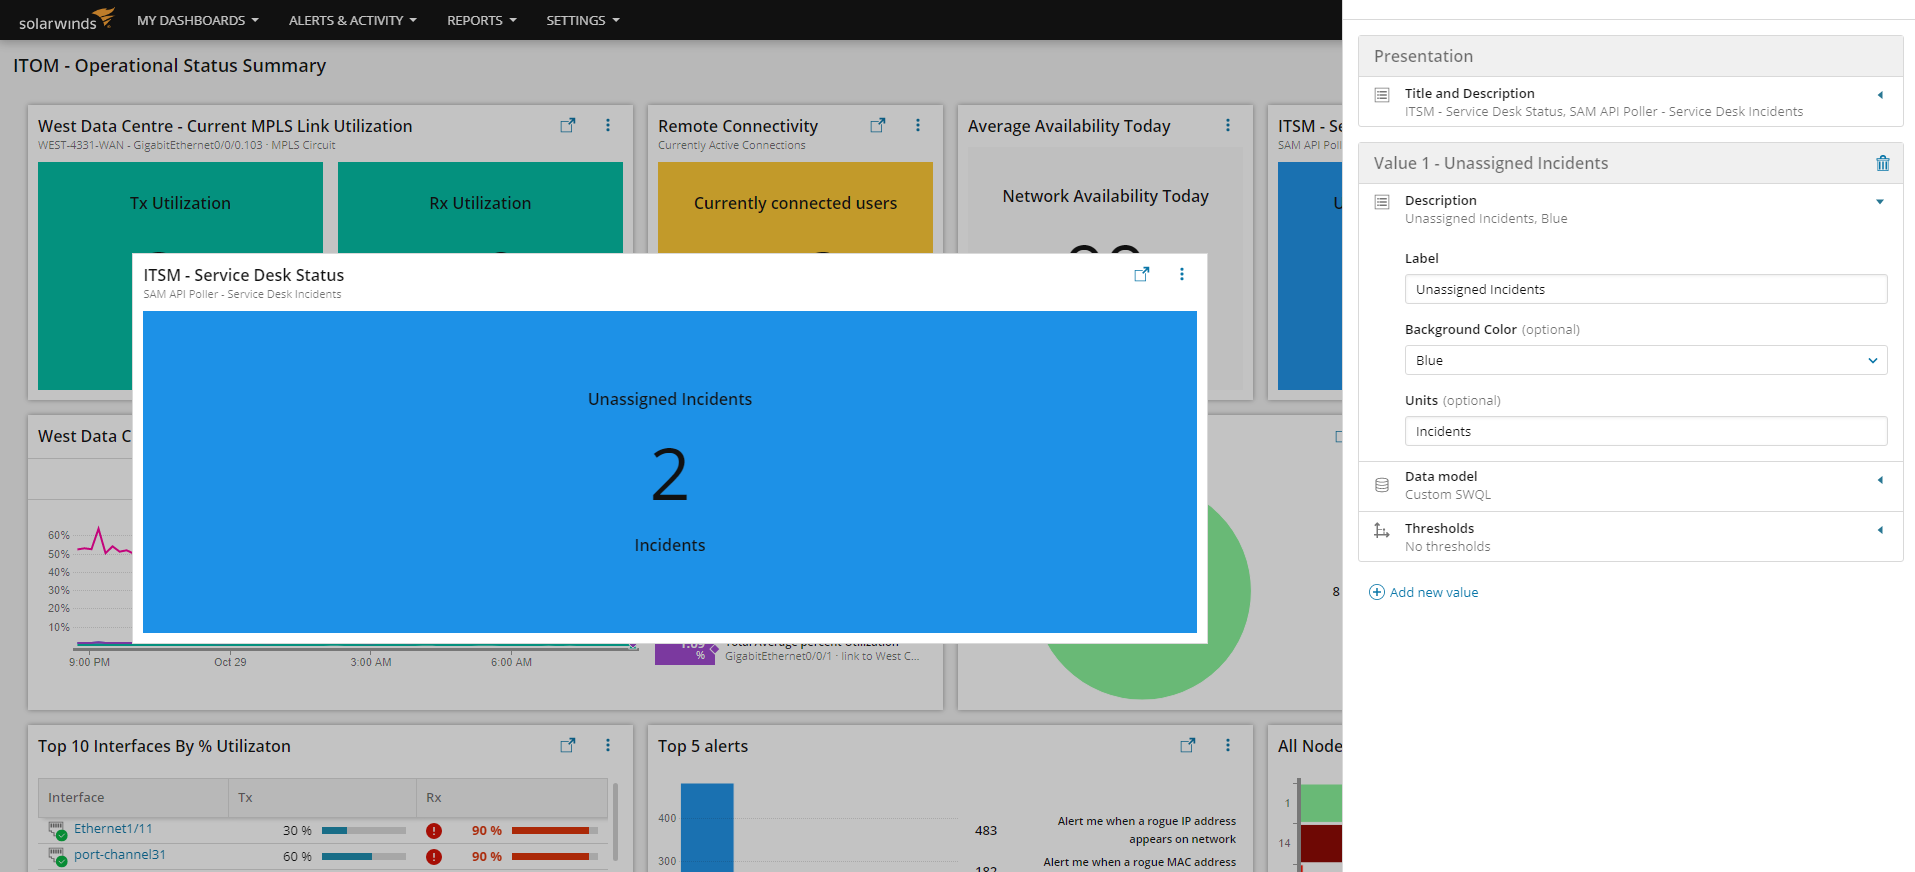Screen dimensions: 1915x872
Task: Click the Ethernet1/11 interface status icon
Action: pyautogui.click(x=57, y=830)
